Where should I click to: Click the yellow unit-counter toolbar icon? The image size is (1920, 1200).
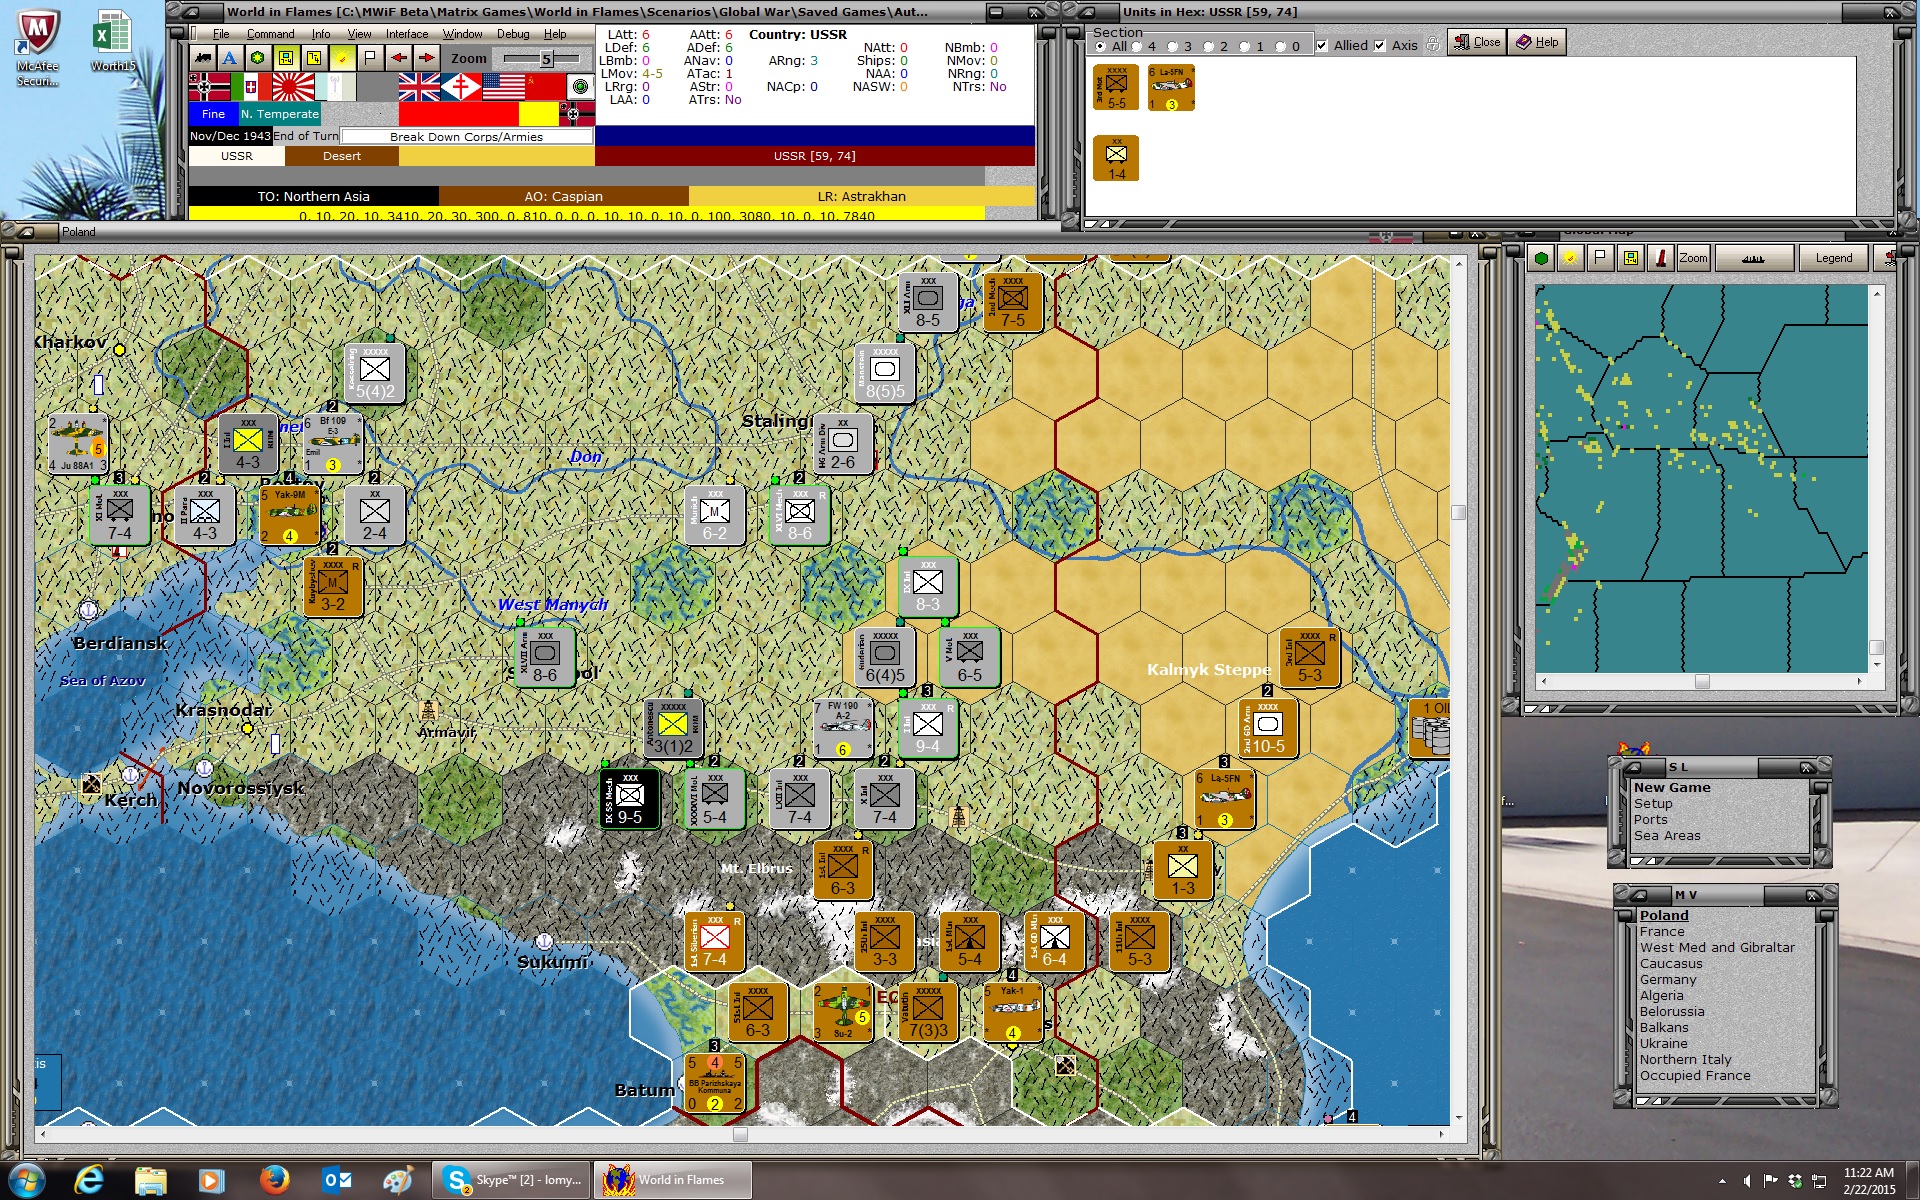point(286,58)
